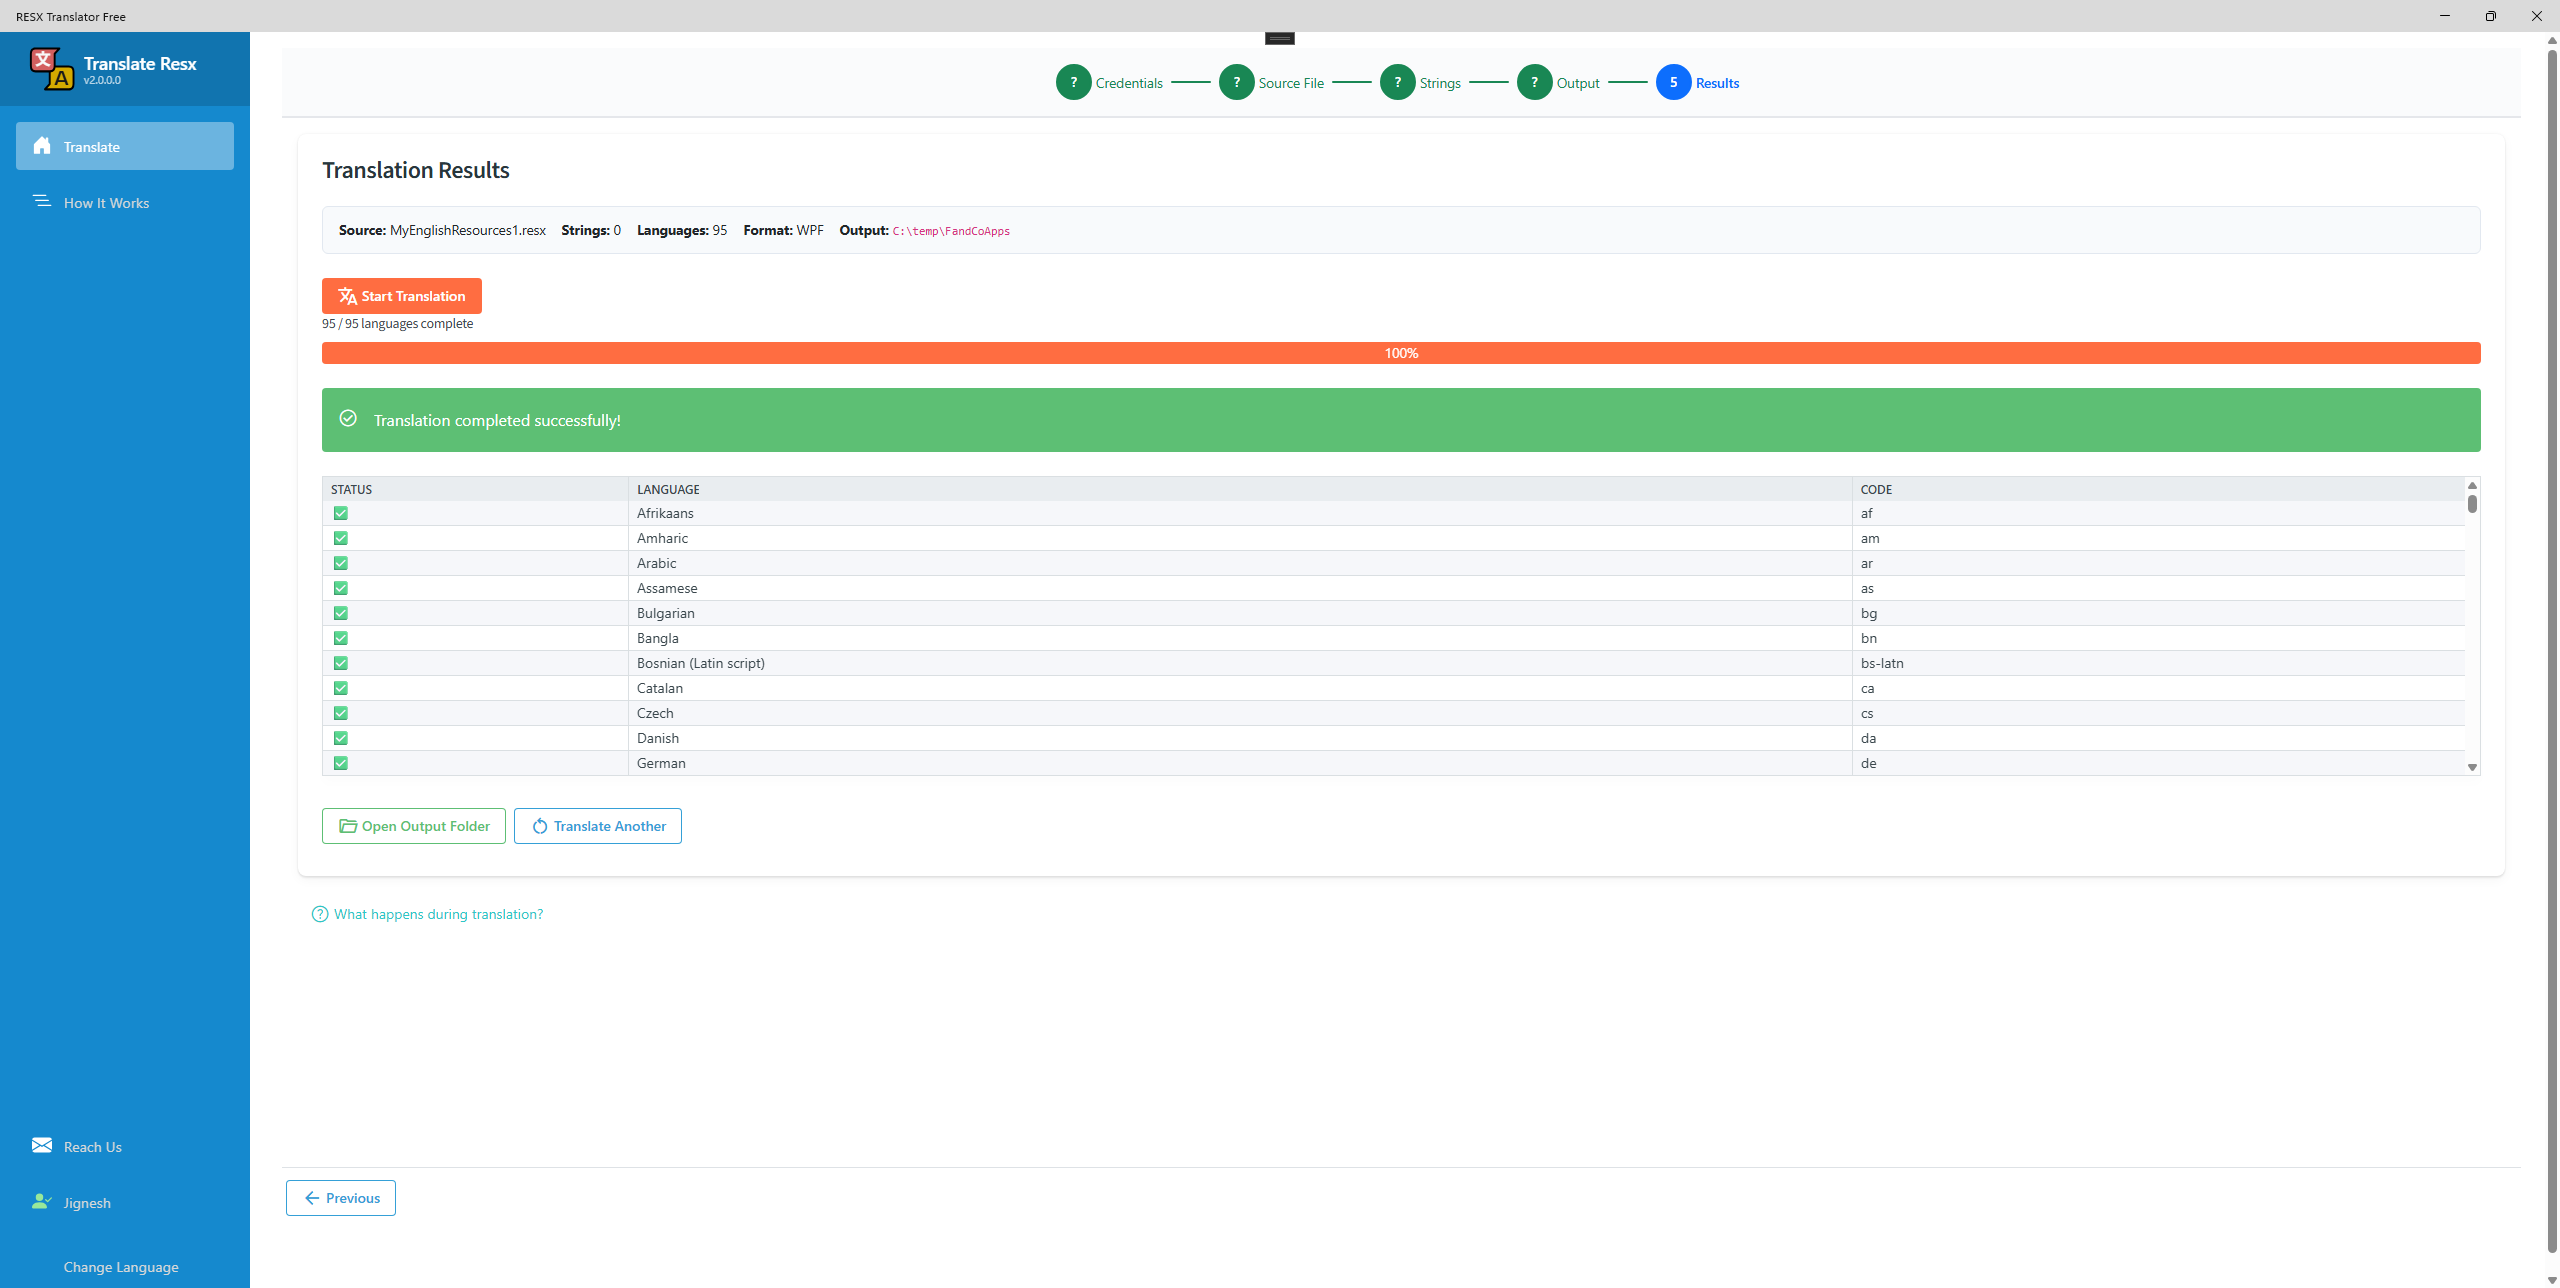Toggle the Afrikaans status checkbox
Image resolution: width=2560 pixels, height=1288 pixels.
tap(341, 513)
